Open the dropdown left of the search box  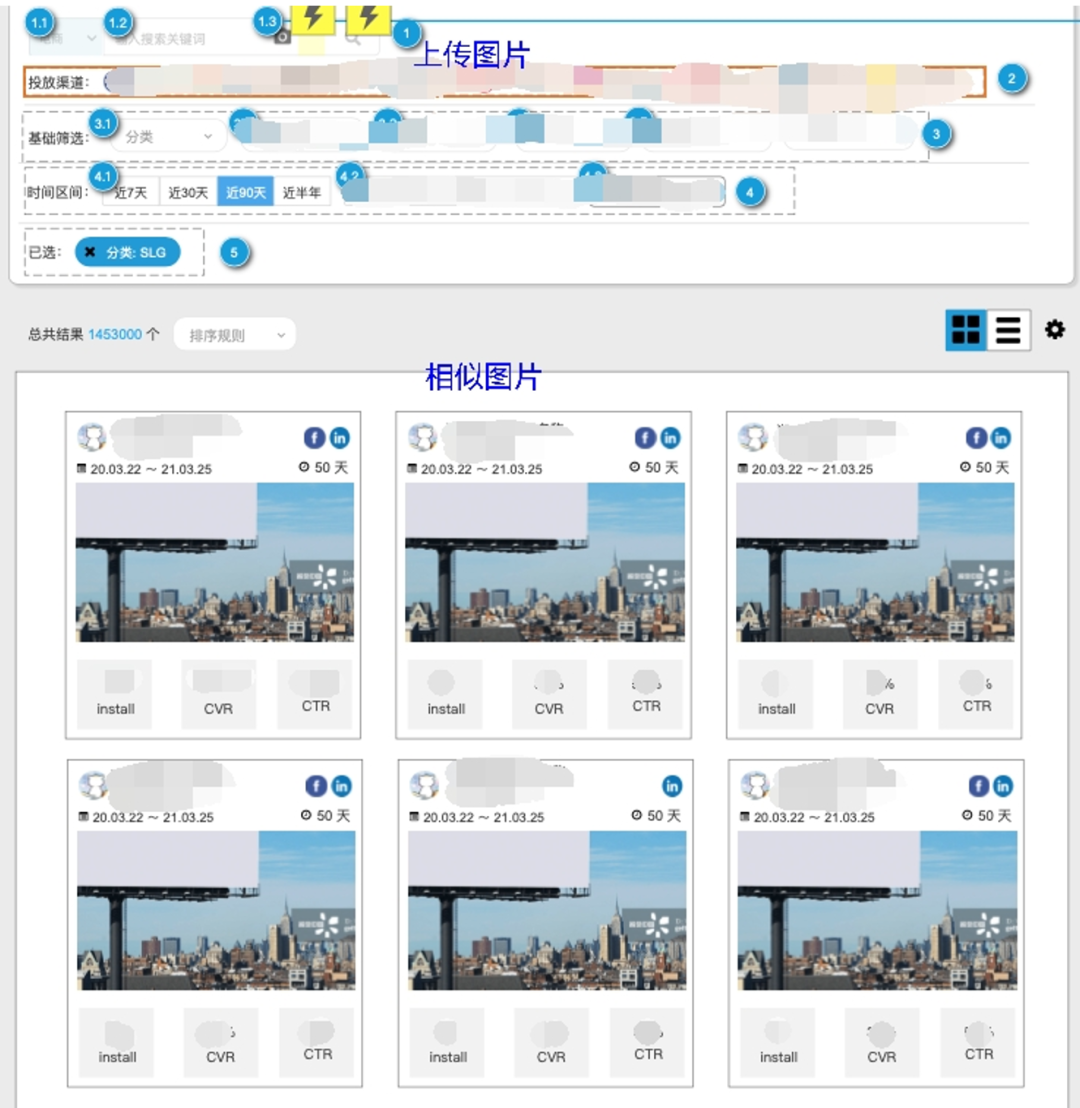(65, 38)
